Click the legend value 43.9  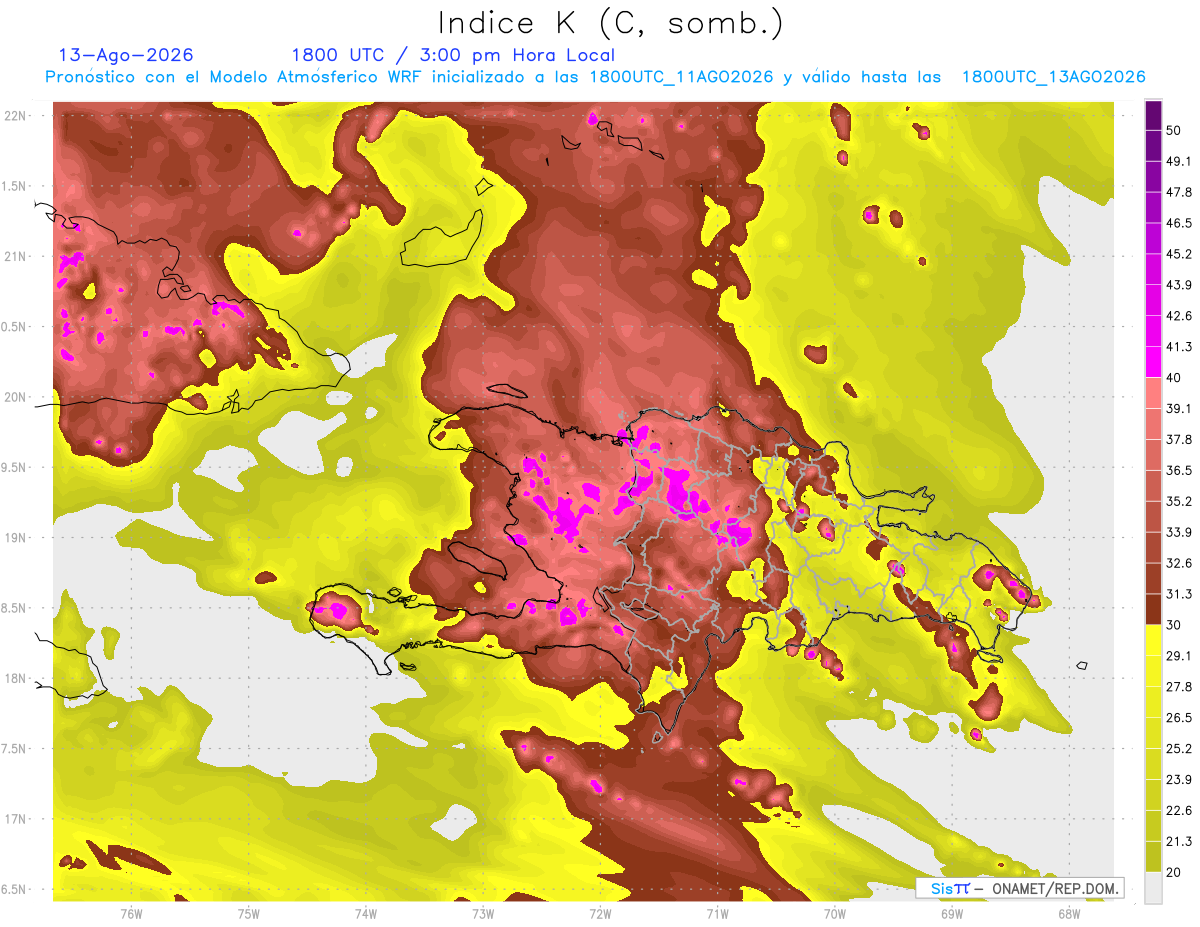(x=1179, y=285)
